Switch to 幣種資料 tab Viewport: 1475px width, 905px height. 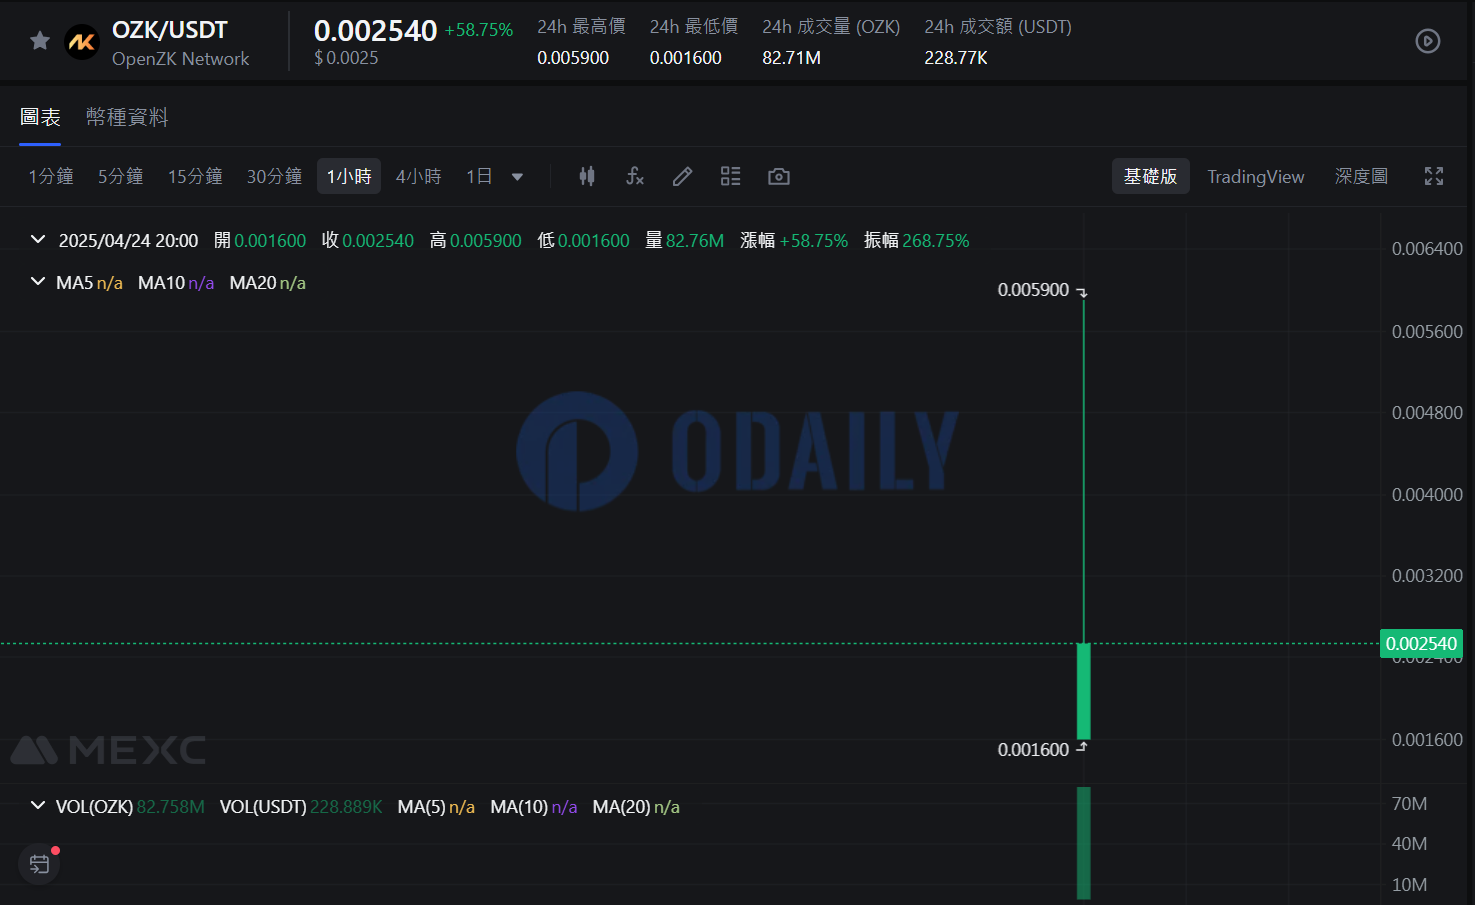point(127,117)
